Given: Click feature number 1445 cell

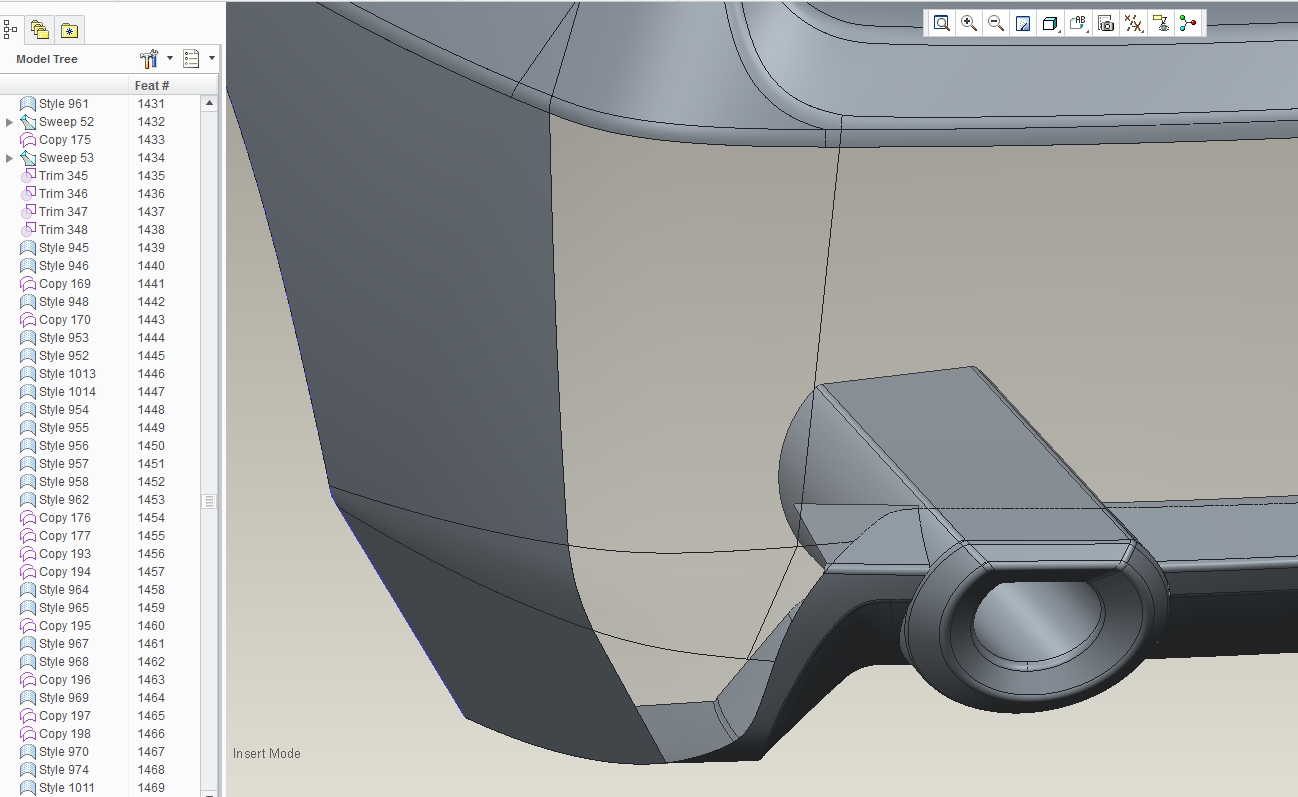Looking at the screenshot, I should point(151,356).
